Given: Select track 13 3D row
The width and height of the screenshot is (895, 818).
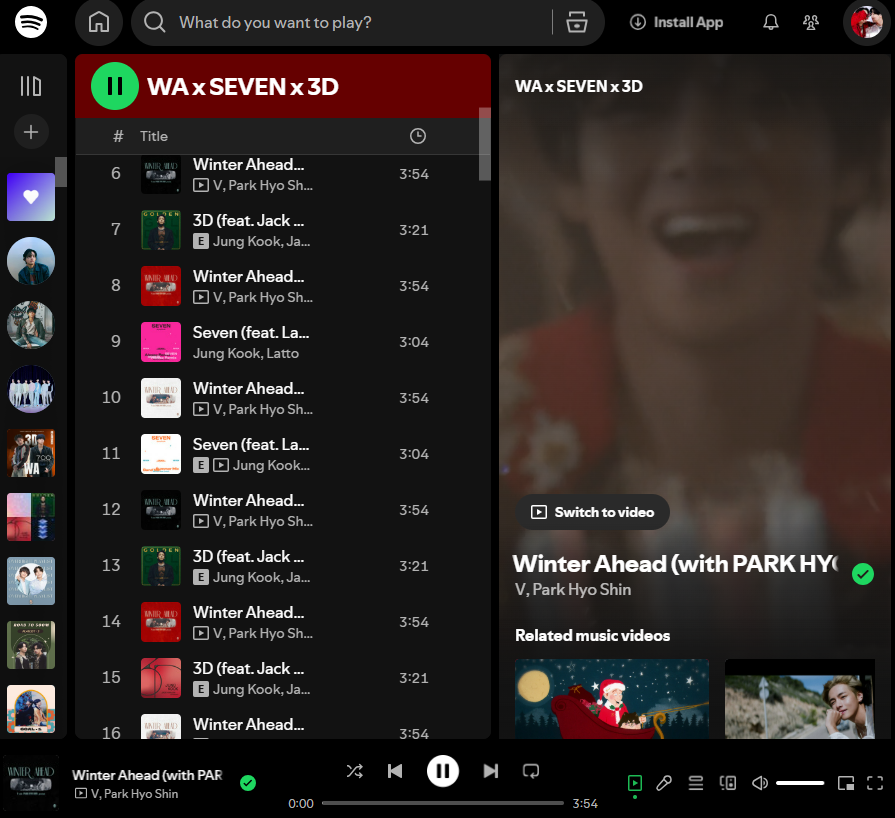Looking at the screenshot, I should (x=283, y=566).
